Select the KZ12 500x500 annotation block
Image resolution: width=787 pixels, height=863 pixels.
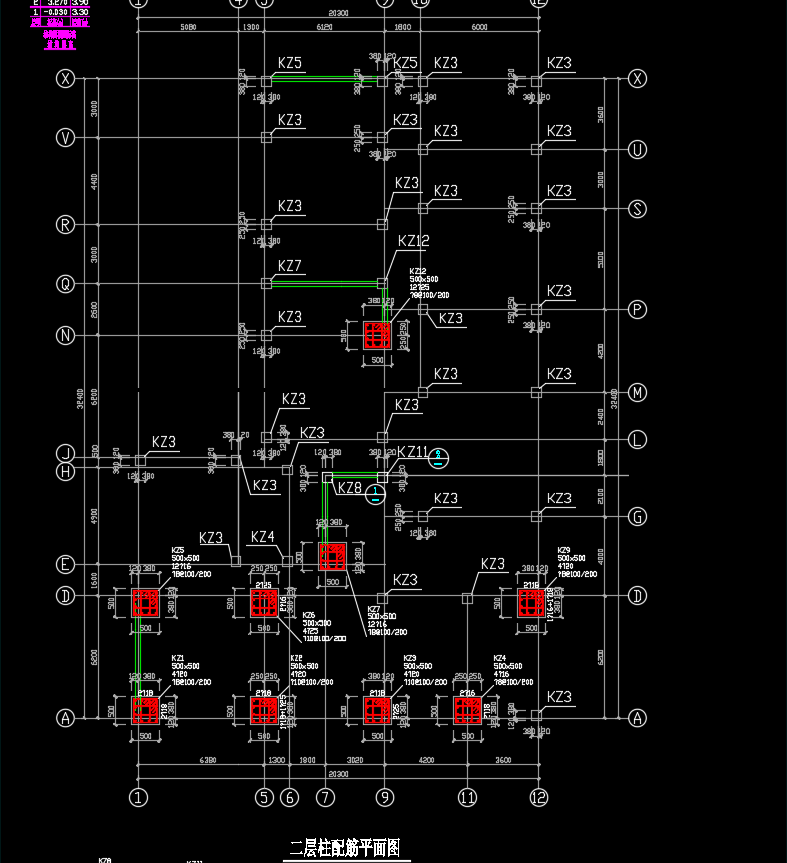point(429,283)
